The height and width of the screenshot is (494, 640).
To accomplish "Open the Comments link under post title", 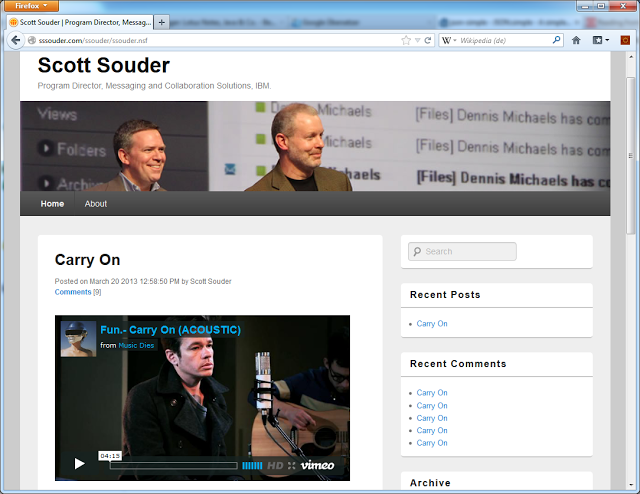I will coord(72,292).
